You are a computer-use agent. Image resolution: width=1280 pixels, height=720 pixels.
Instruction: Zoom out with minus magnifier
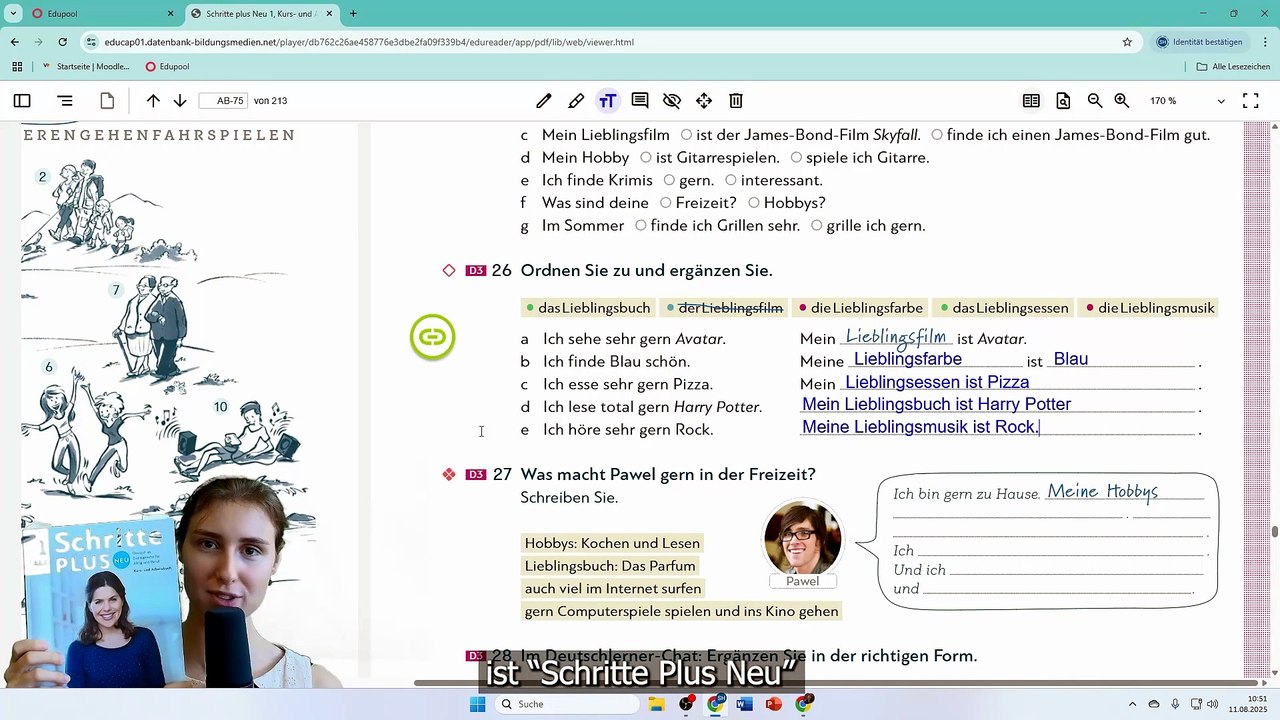click(1095, 101)
